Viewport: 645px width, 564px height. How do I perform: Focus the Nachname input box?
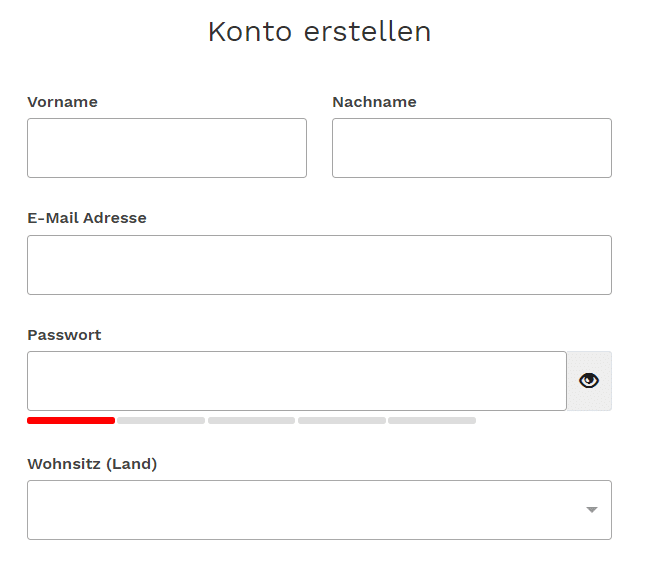click(x=472, y=148)
